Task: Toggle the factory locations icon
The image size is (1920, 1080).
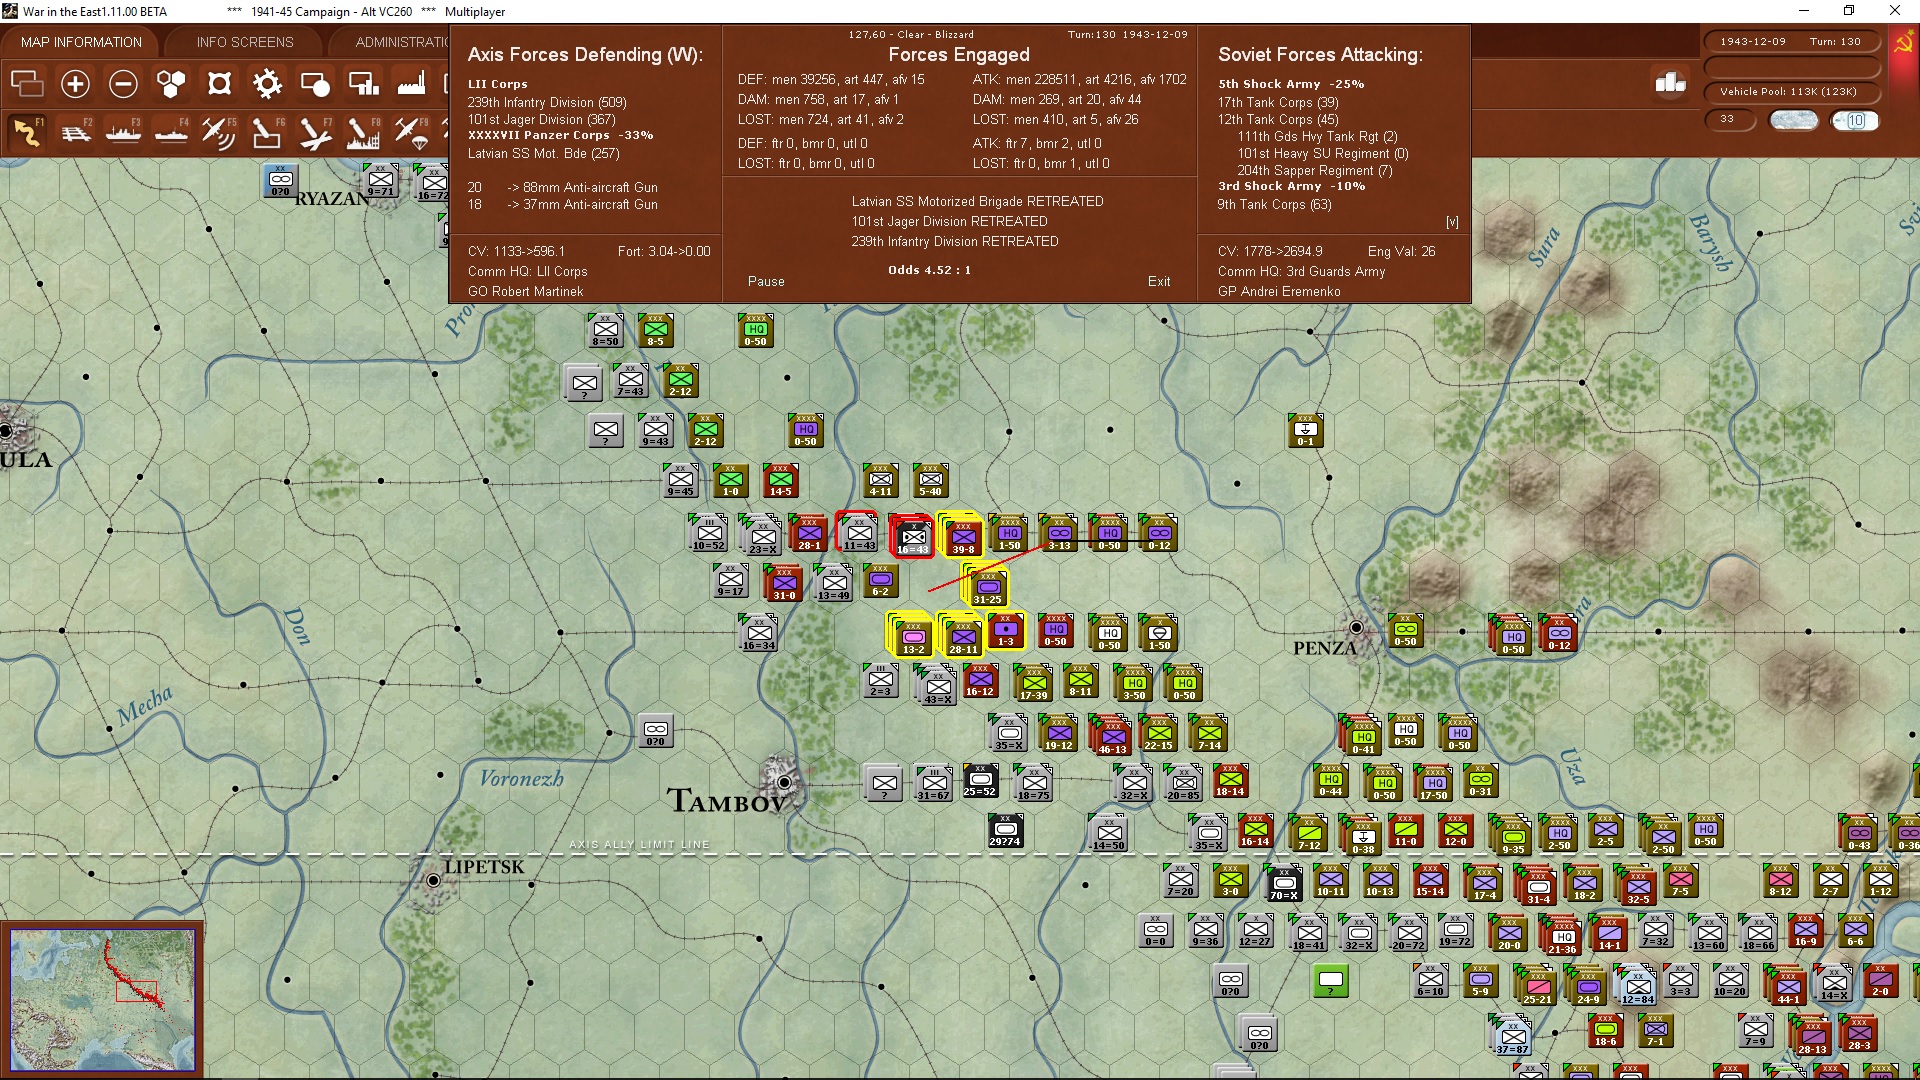Action: coord(411,84)
